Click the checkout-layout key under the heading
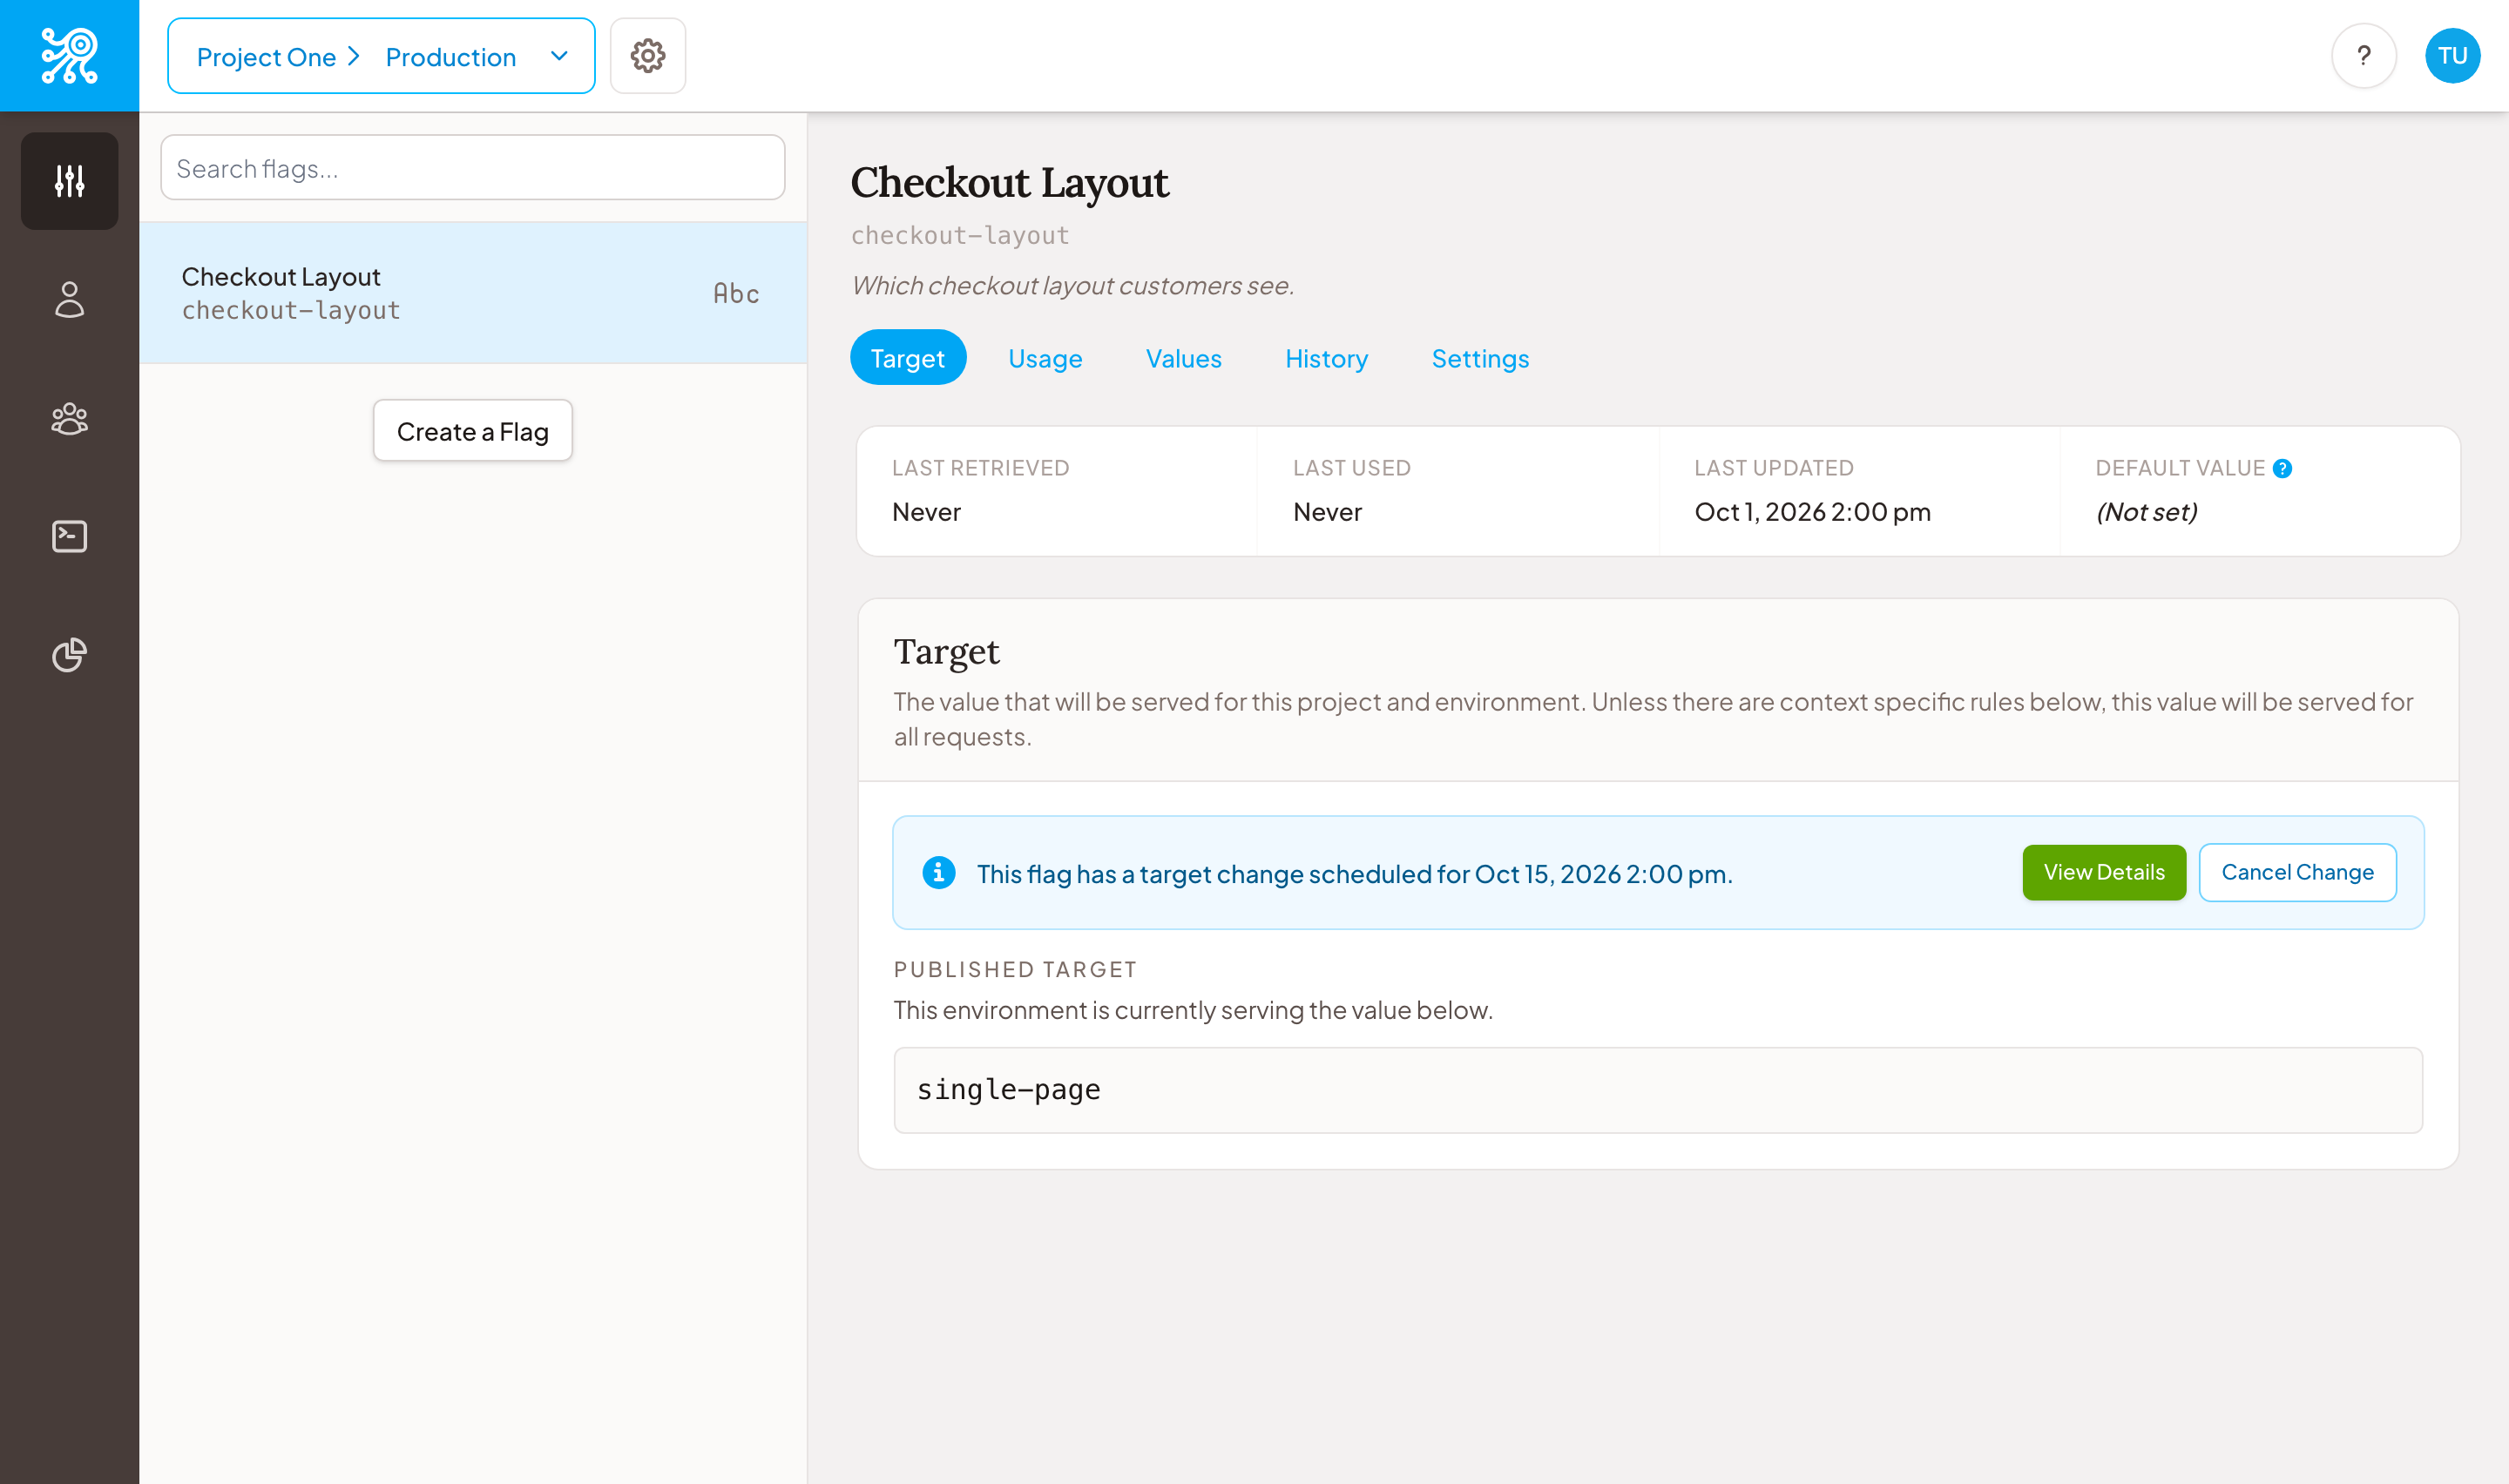 (960, 235)
